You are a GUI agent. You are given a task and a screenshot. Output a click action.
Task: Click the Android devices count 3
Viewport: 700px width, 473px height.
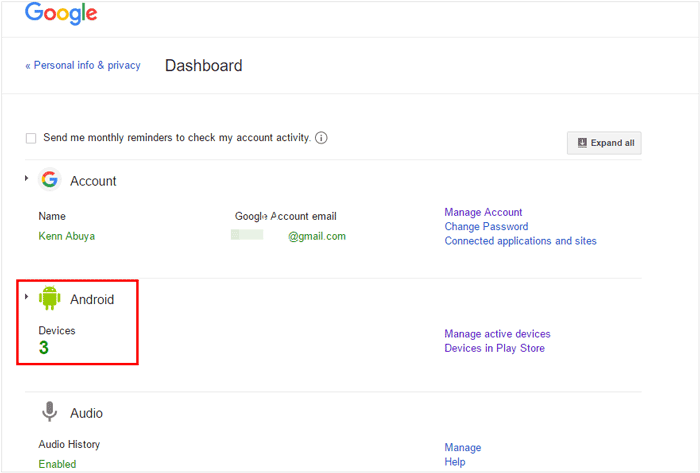click(x=43, y=348)
